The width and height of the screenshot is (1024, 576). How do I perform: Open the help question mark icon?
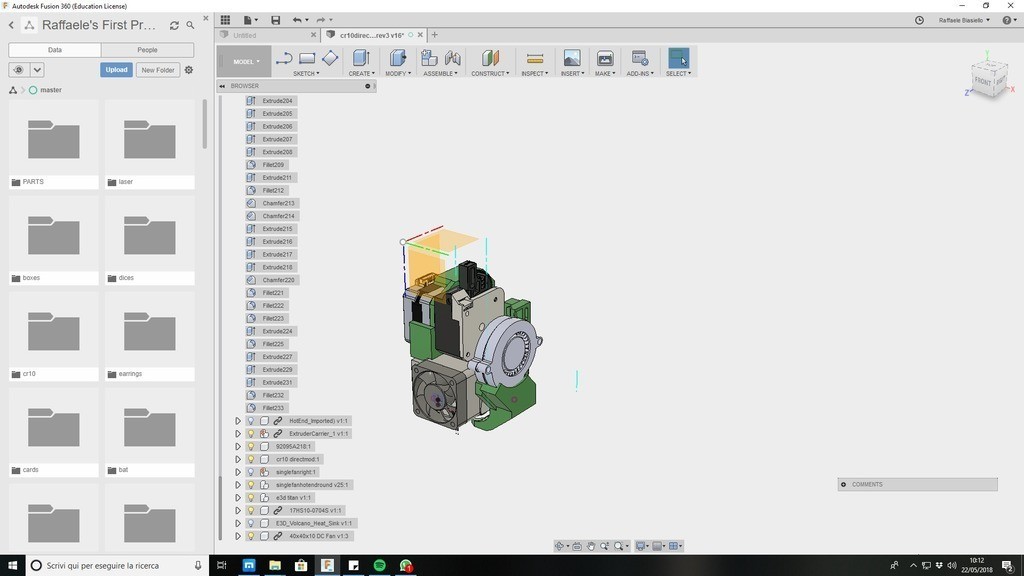1006,20
